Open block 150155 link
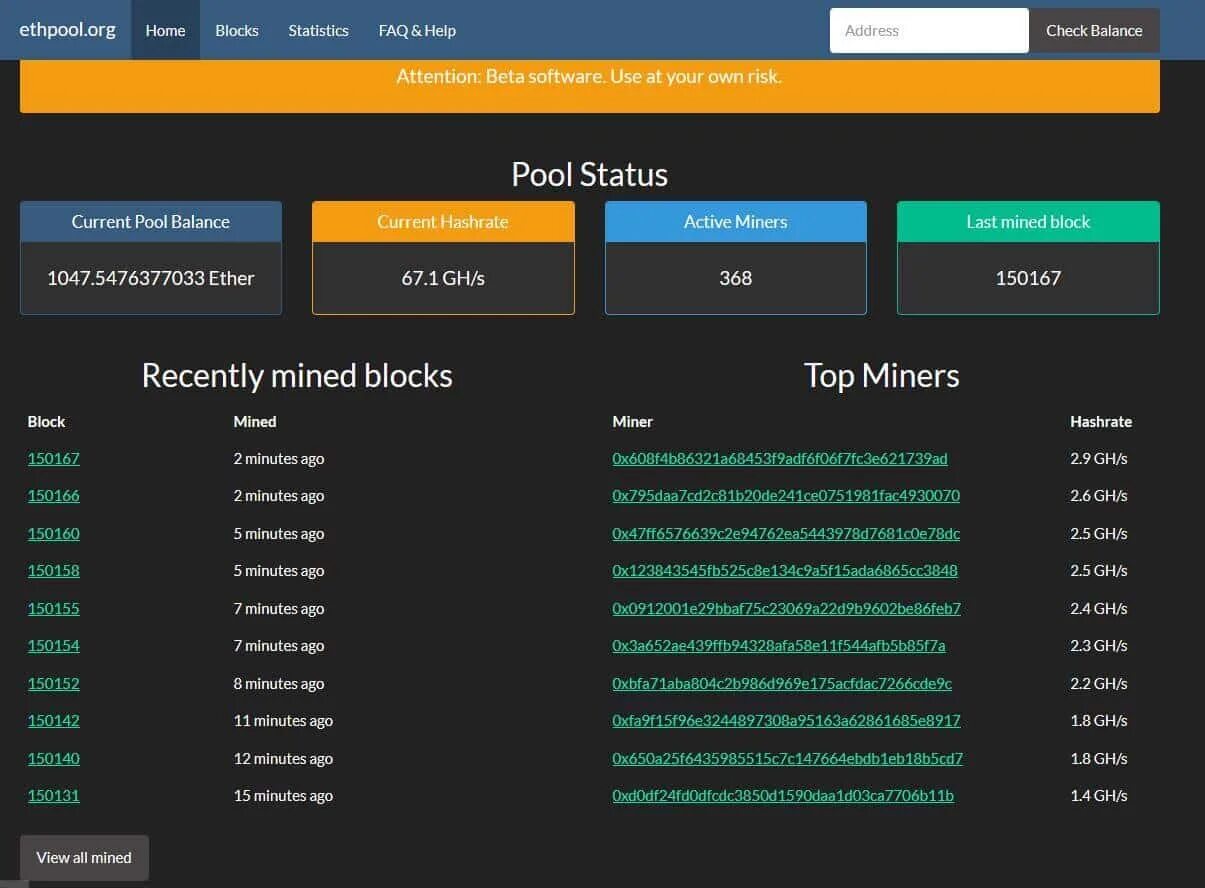 54,609
